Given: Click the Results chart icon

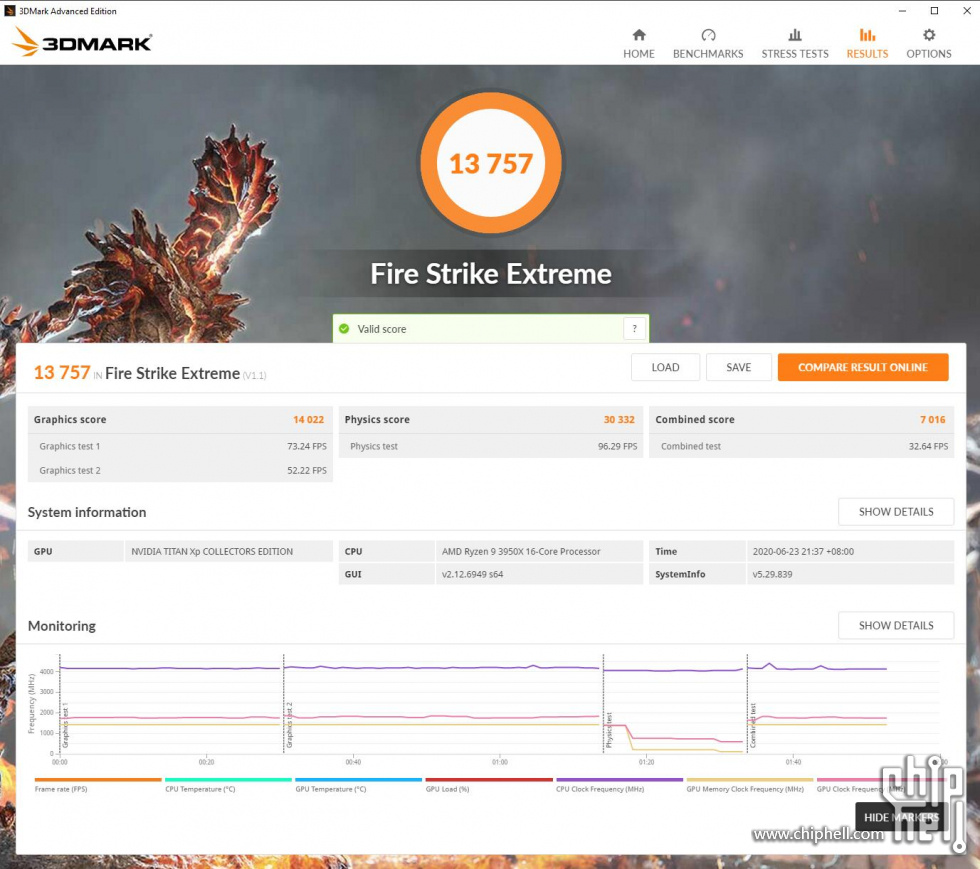Looking at the screenshot, I should pyautogui.click(x=867, y=35).
